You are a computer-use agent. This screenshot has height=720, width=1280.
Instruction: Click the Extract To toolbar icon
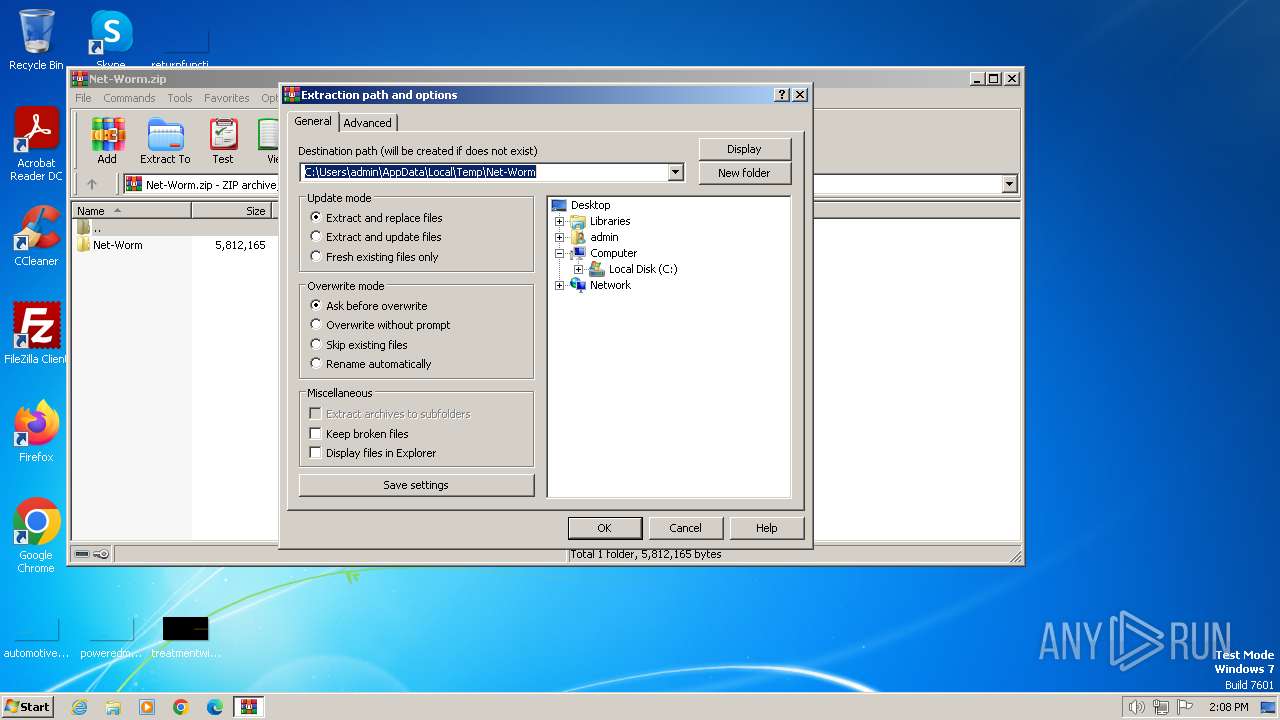point(165,141)
